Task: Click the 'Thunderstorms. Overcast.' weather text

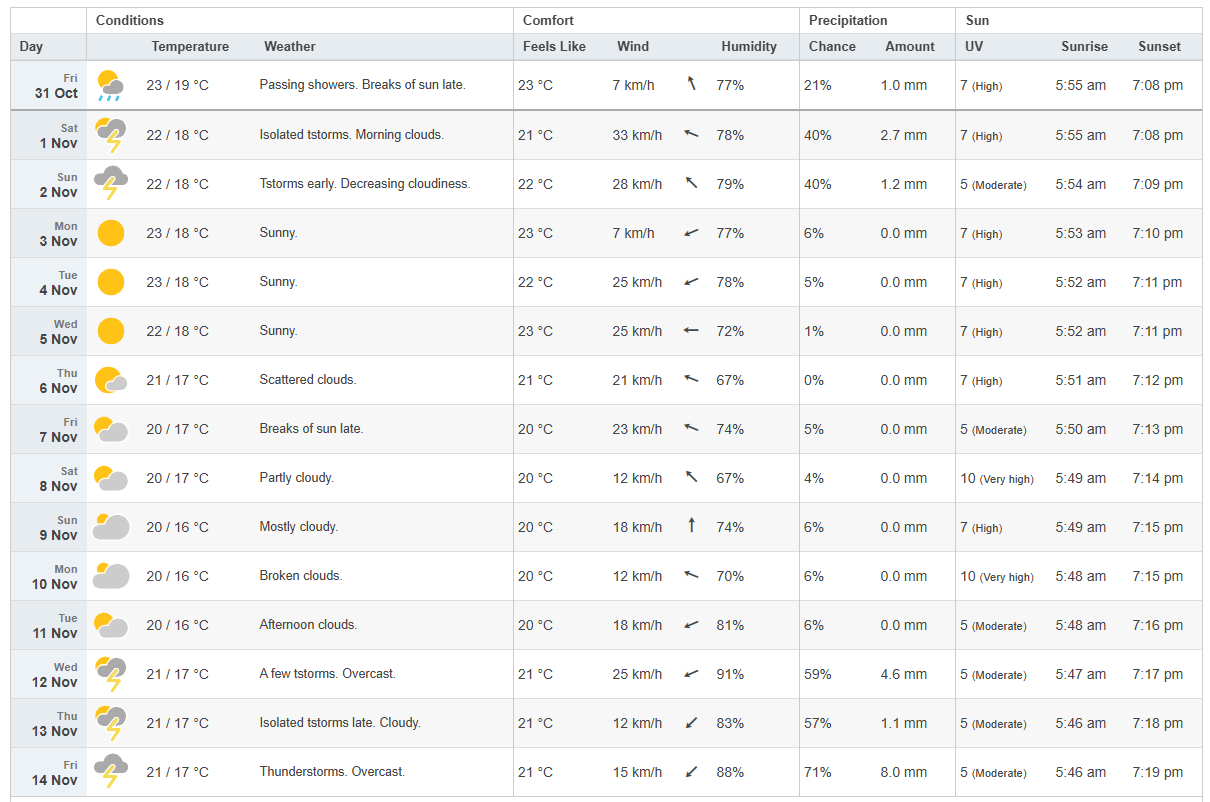Action: [332, 772]
